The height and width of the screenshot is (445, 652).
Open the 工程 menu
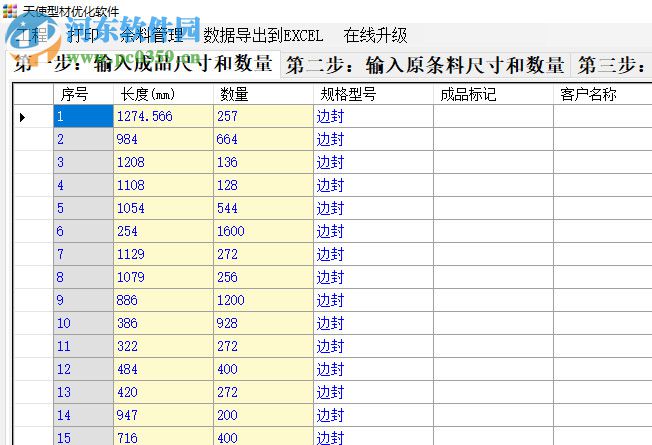click(32, 35)
